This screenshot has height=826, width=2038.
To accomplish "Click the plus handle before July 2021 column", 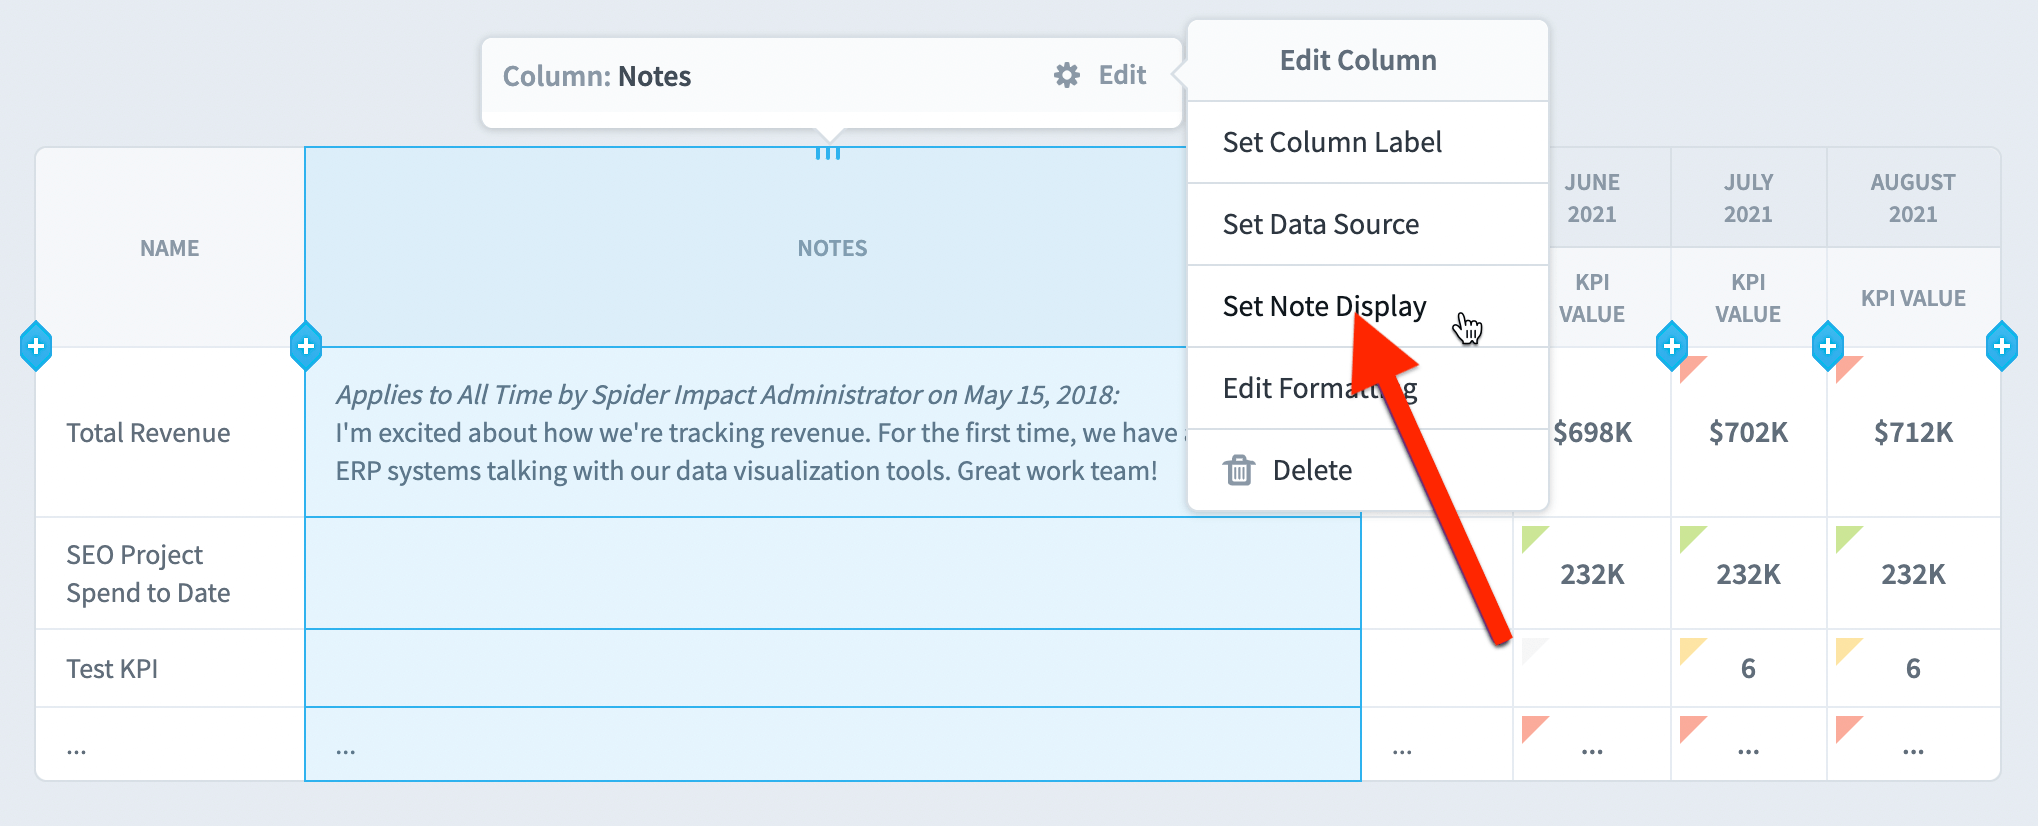I will click(1672, 347).
